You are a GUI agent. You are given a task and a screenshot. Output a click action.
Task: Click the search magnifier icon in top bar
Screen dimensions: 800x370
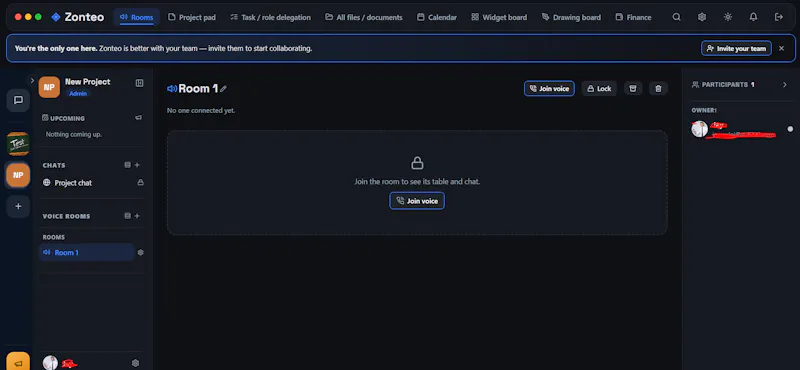coord(677,17)
